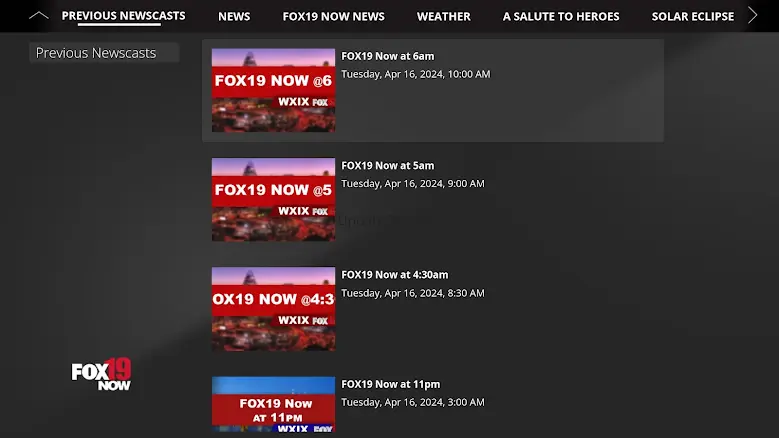Open FOX19 Now at 11pm title

click(x=390, y=384)
